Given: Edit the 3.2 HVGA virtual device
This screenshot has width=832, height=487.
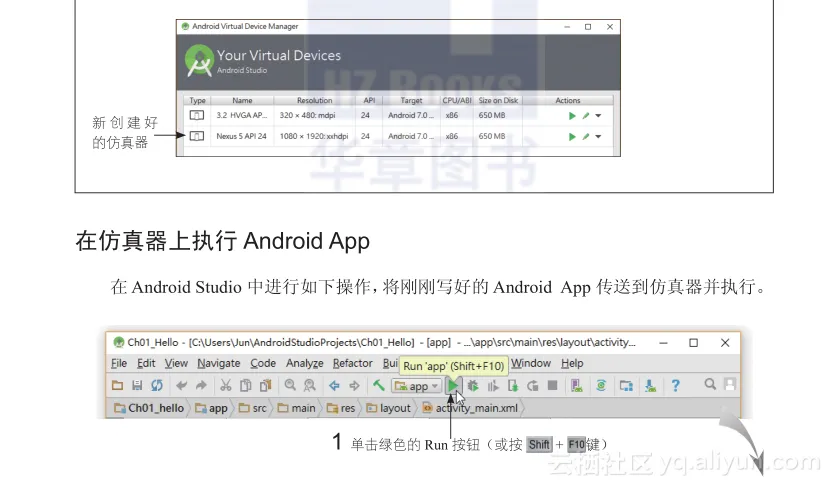Looking at the screenshot, I should click(585, 116).
